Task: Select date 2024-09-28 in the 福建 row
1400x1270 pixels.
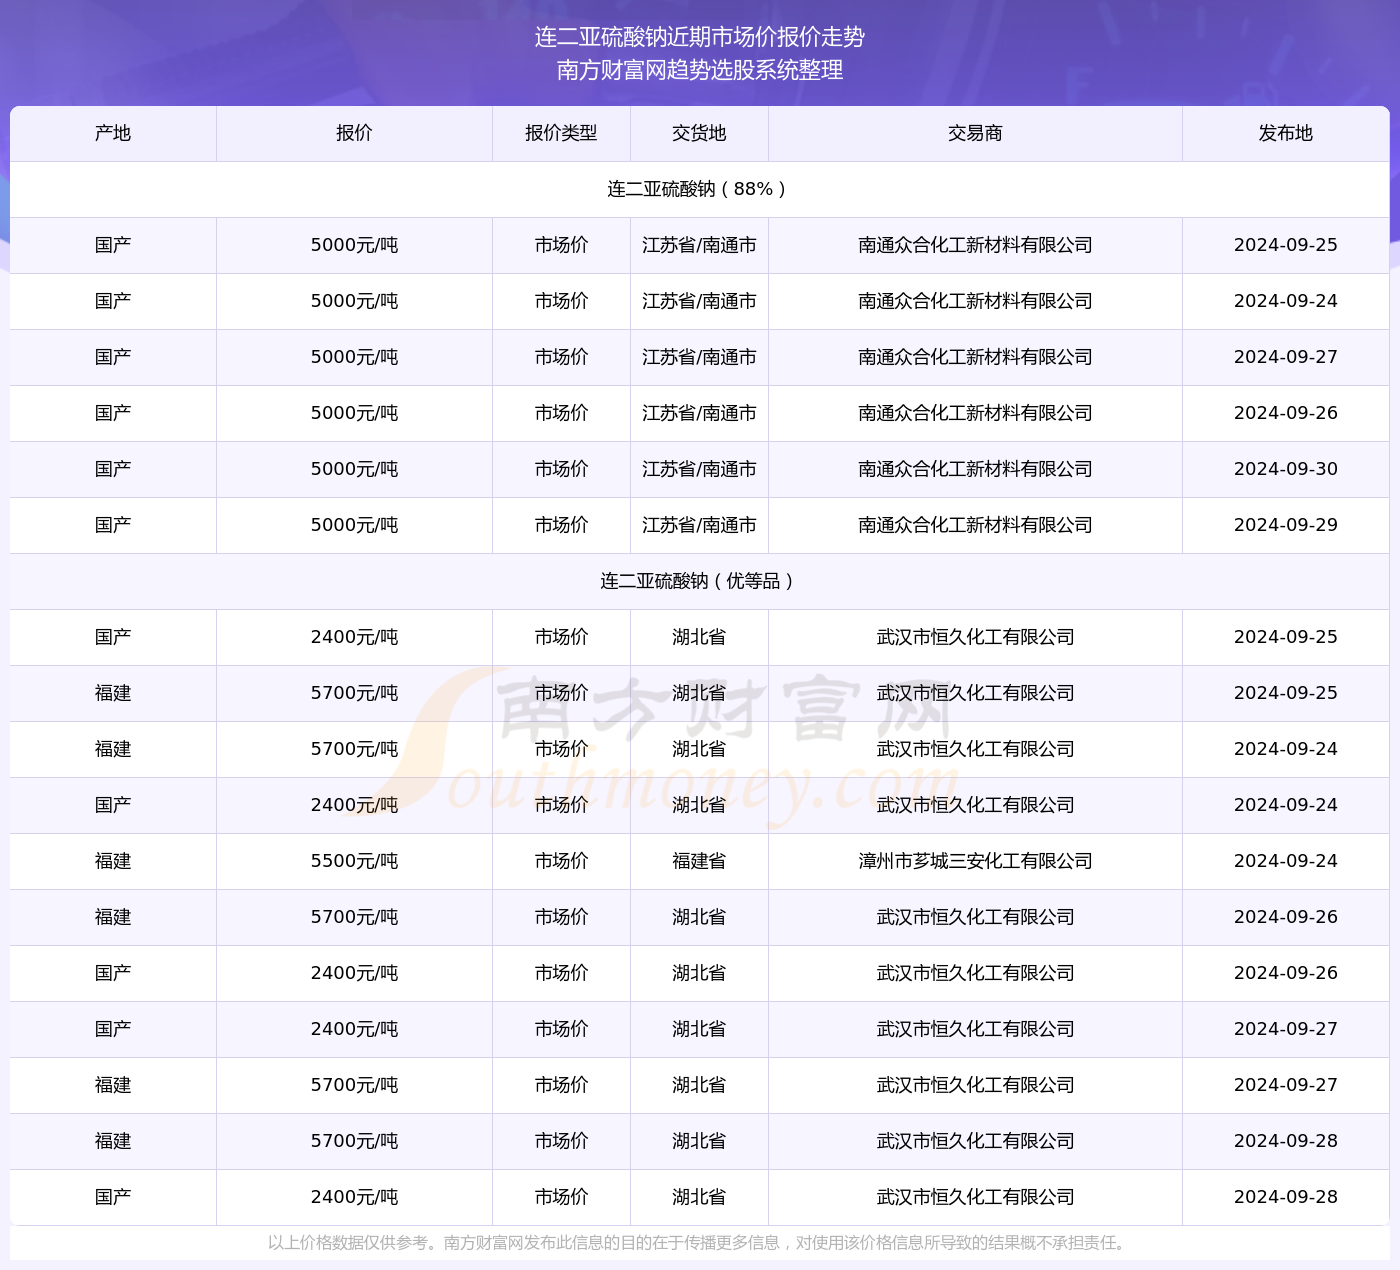Action: pyautogui.click(x=1285, y=1141)
